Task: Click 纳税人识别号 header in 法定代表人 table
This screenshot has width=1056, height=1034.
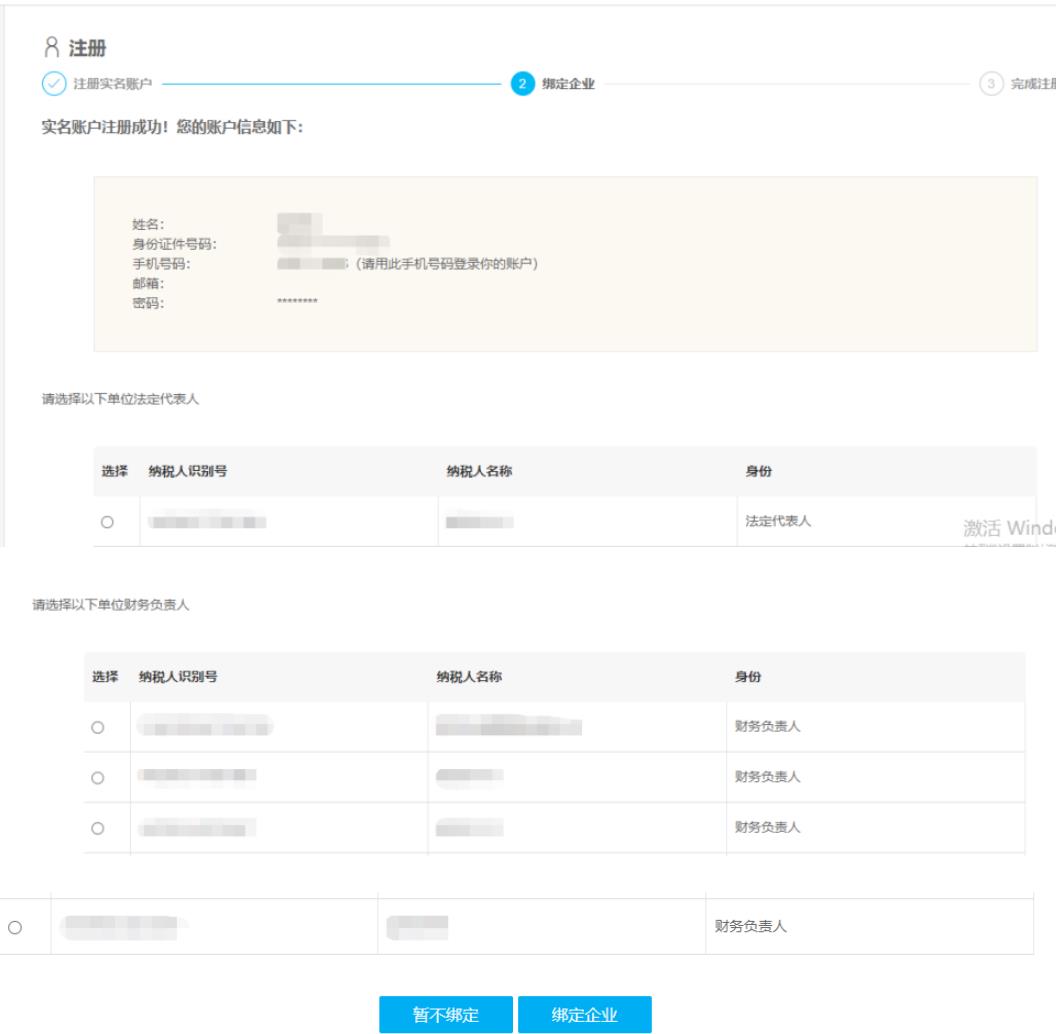Action: click(187, 472)
